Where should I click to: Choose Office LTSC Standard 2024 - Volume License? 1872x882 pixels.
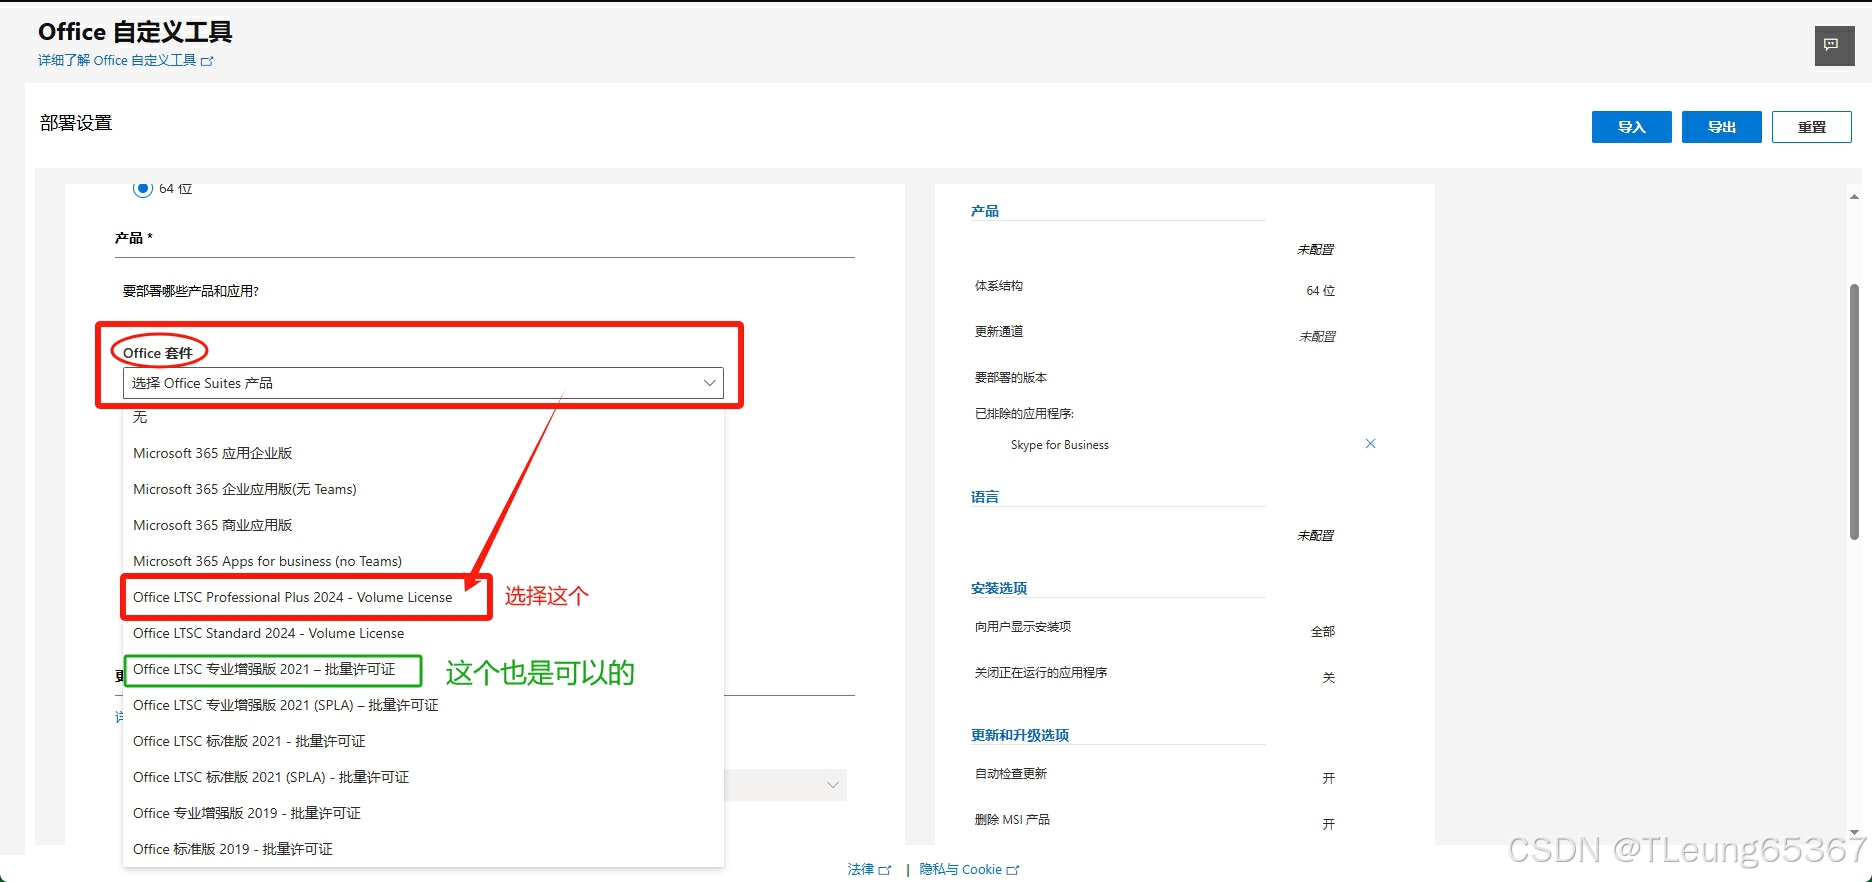[423, 633]
